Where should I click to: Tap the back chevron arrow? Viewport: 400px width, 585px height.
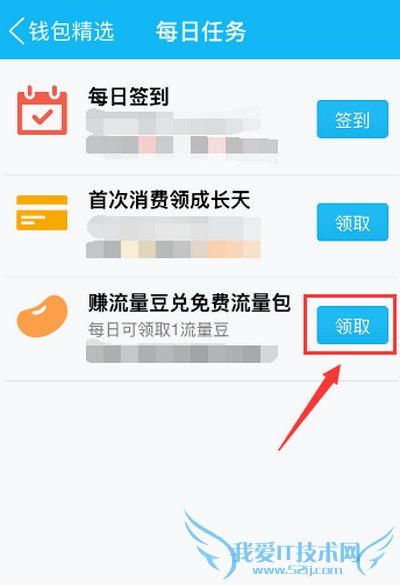17,31
